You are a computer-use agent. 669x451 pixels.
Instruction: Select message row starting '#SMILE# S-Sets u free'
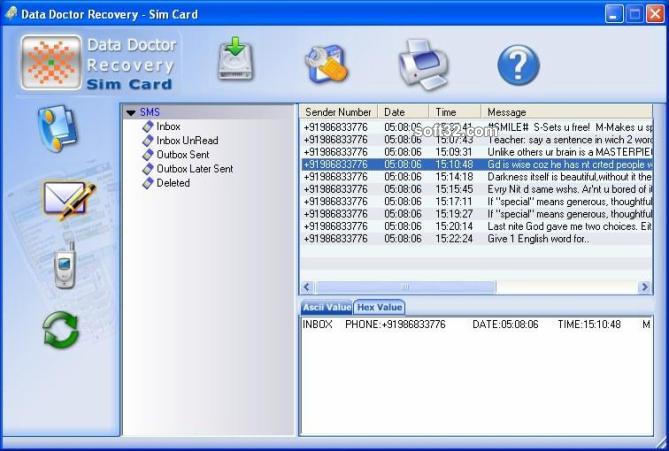(x=477, y=127)
